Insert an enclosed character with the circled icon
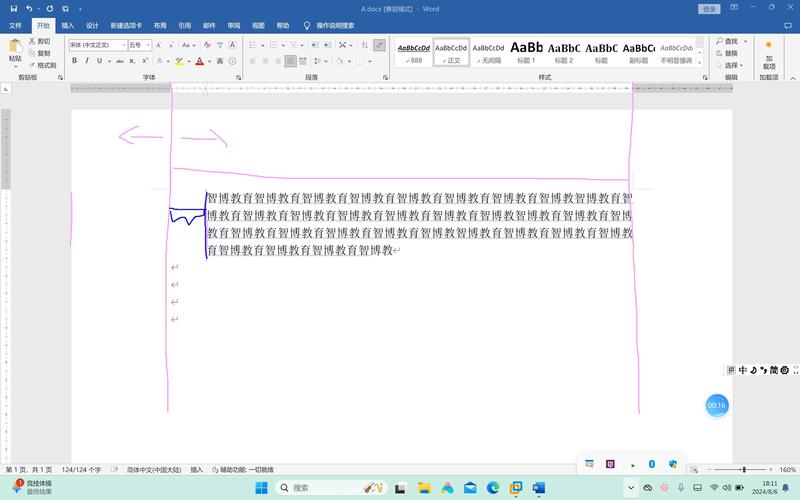 (232, 61)
